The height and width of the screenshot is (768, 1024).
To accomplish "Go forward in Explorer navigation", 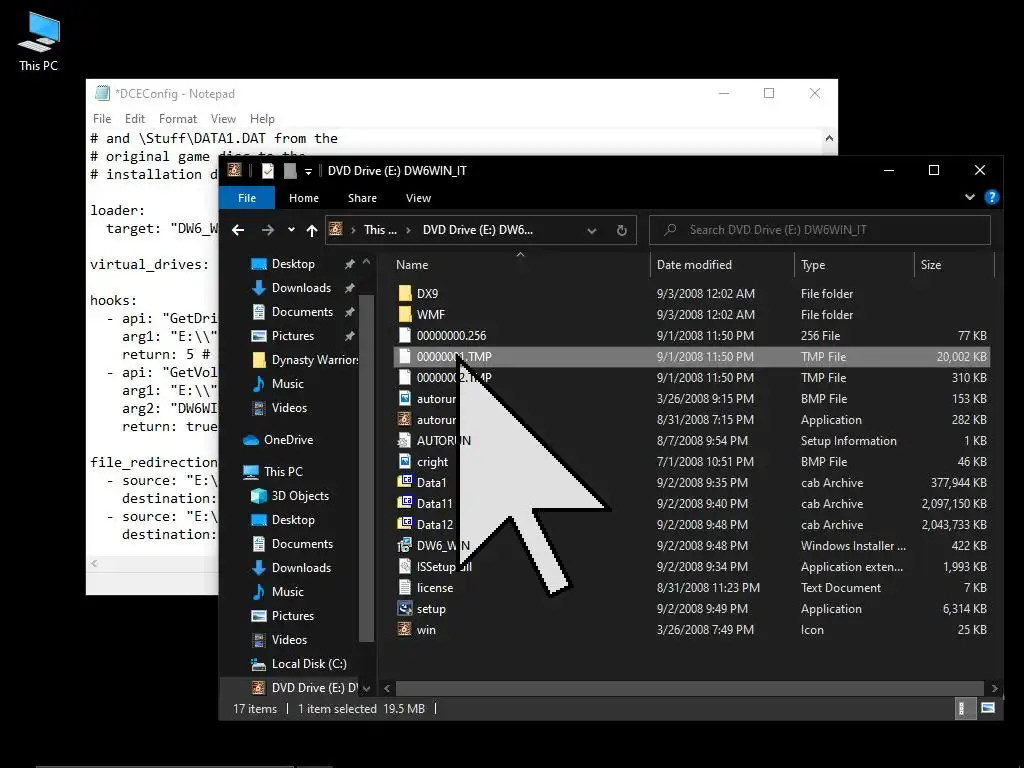I will pyautogui.click(x=268, y=230).
